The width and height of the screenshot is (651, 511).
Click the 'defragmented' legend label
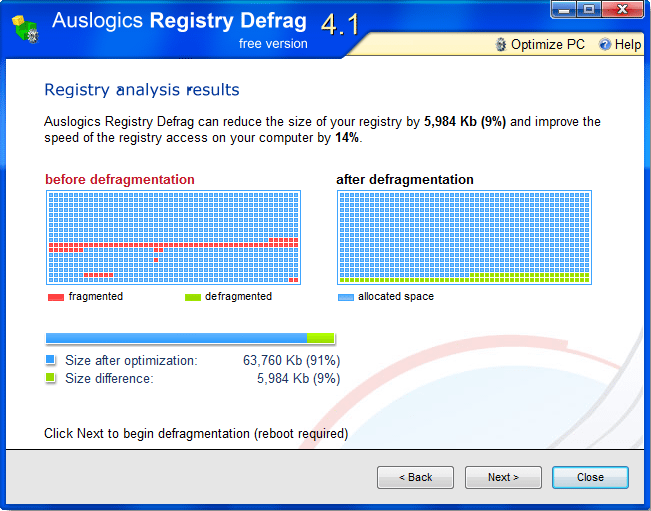click(x=238, y=296)
